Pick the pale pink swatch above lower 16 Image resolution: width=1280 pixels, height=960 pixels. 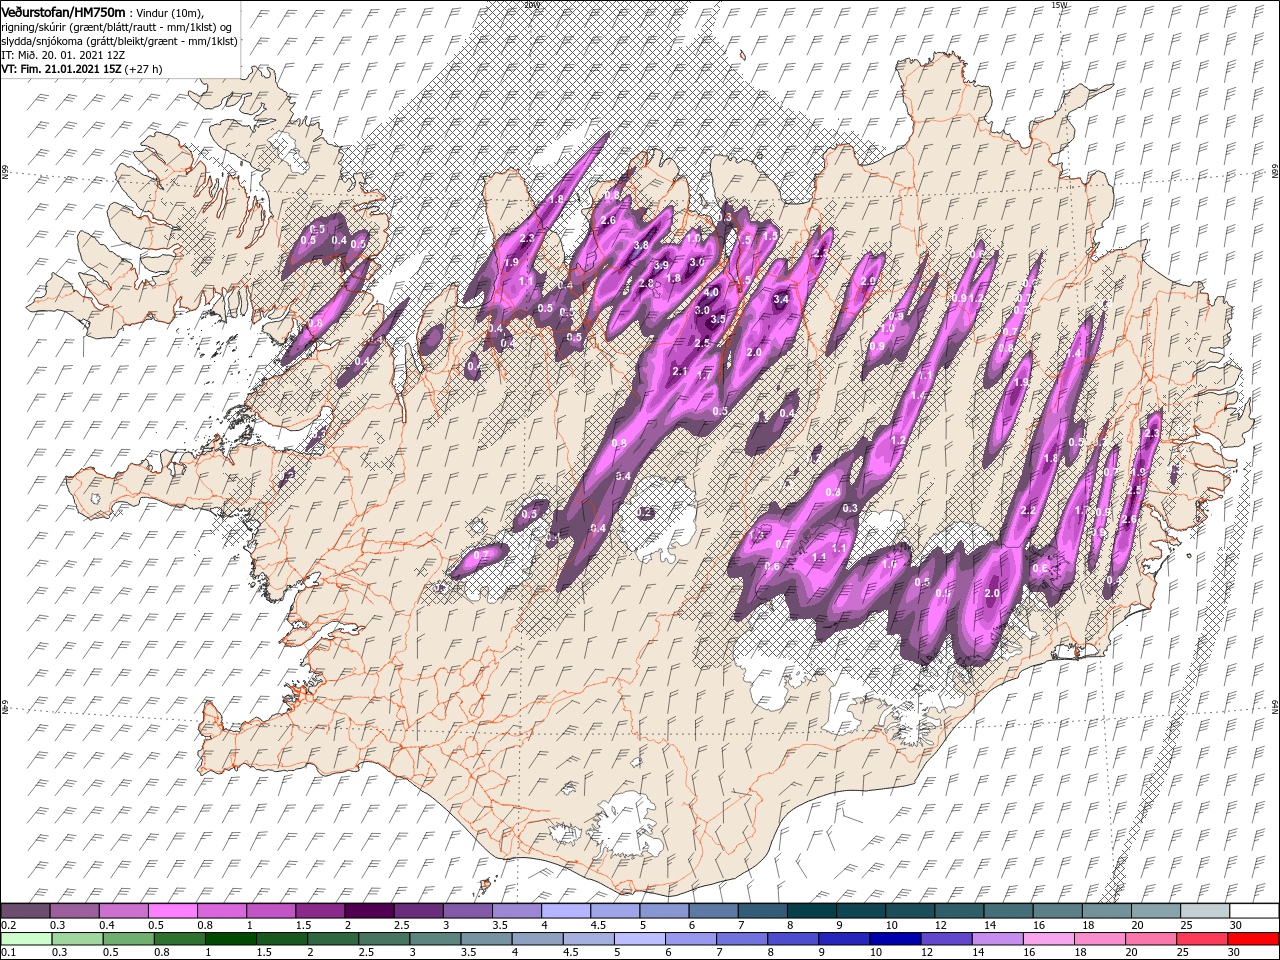[x=1048, y=939]
